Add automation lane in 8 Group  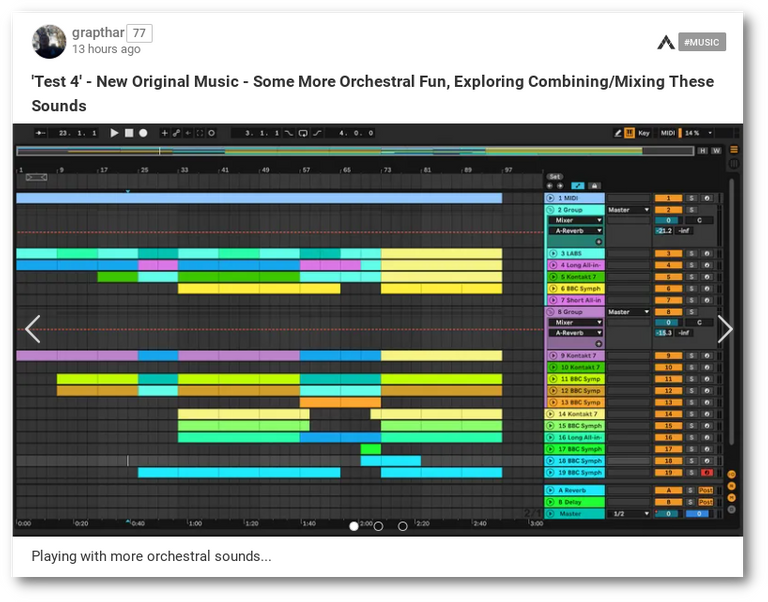599,344
